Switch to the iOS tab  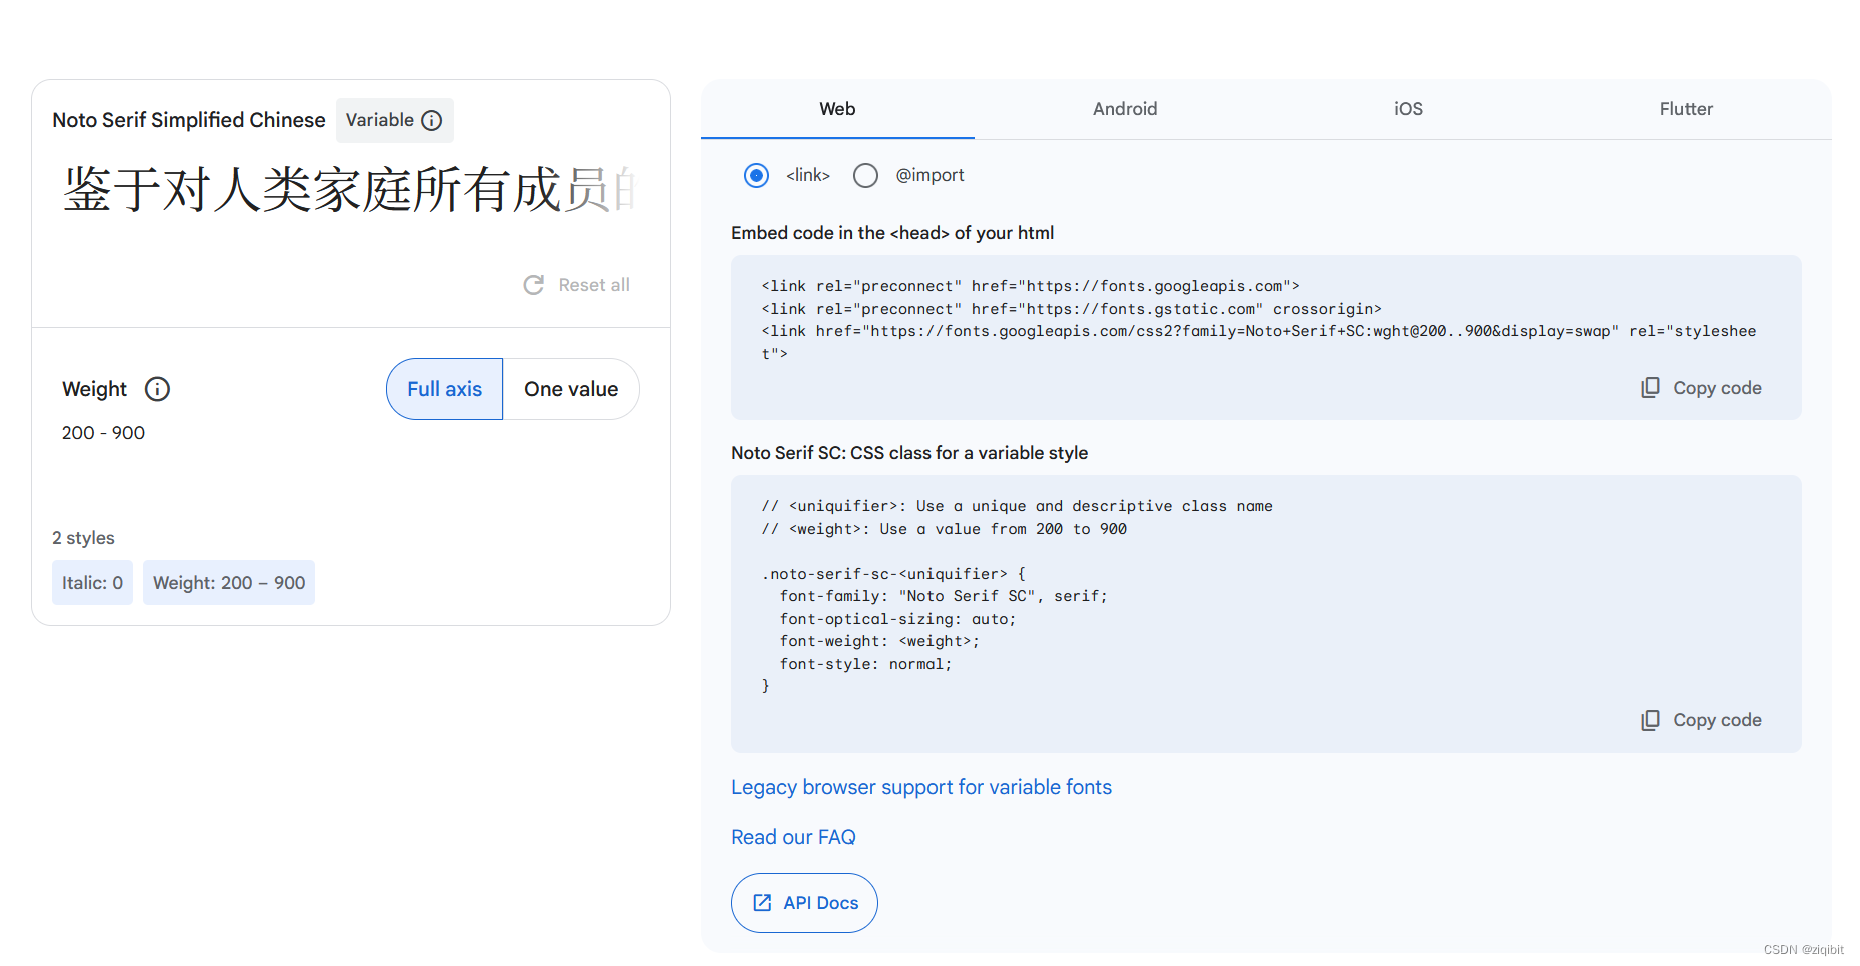click(1408, 109)
